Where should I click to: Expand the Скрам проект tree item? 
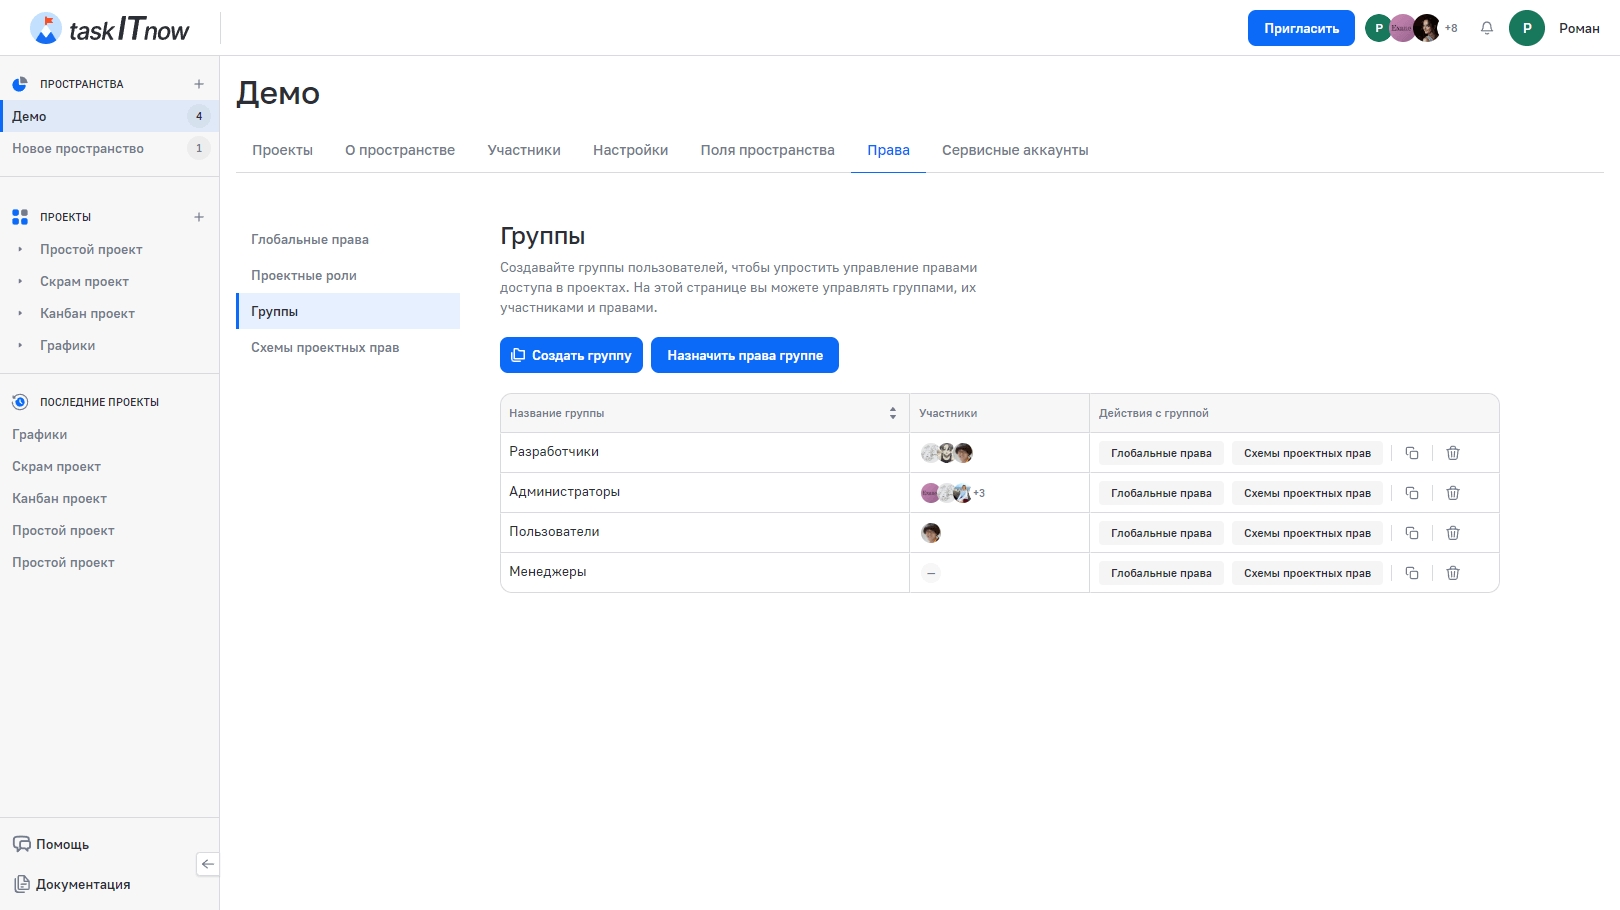[x=20, y=281]
